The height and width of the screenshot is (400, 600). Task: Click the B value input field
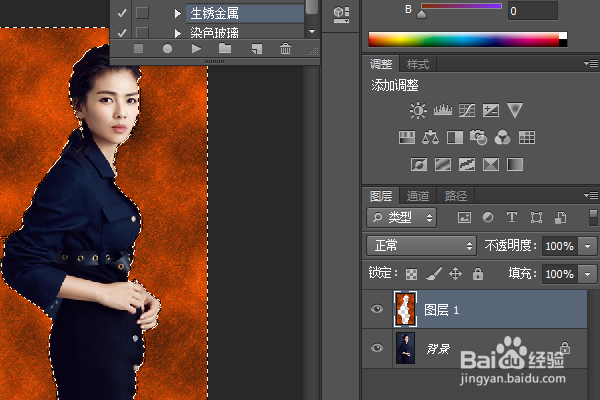pyautogui.click(x=533, y=11)
